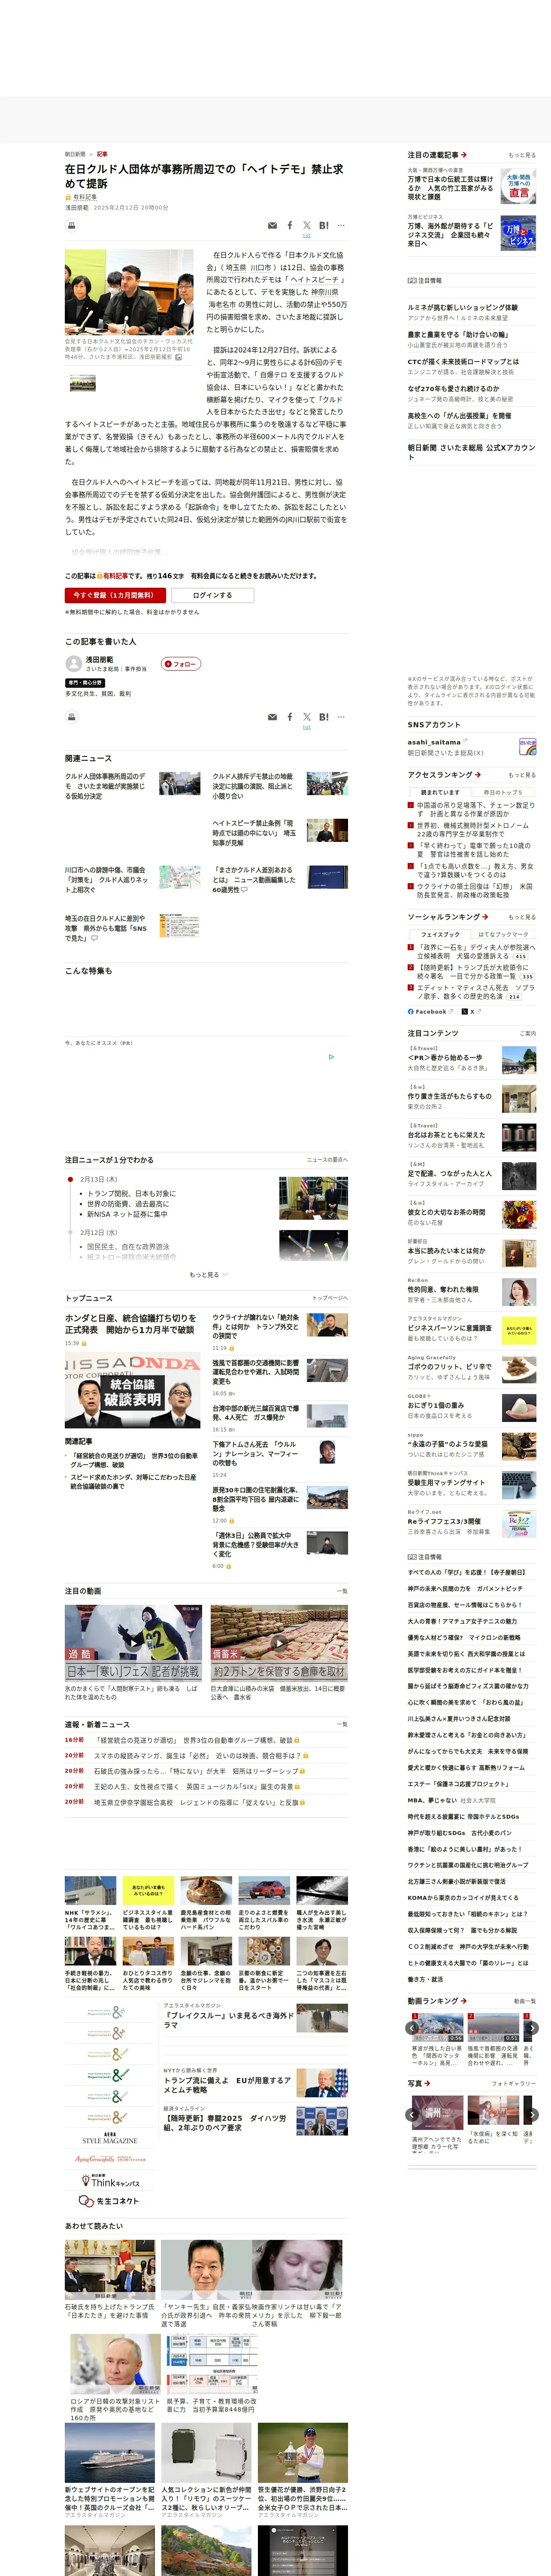Screen dimensions: 551x2576
Task: Open 万博で日本の伝統工芸は輝けるか article
Action: 450,188
